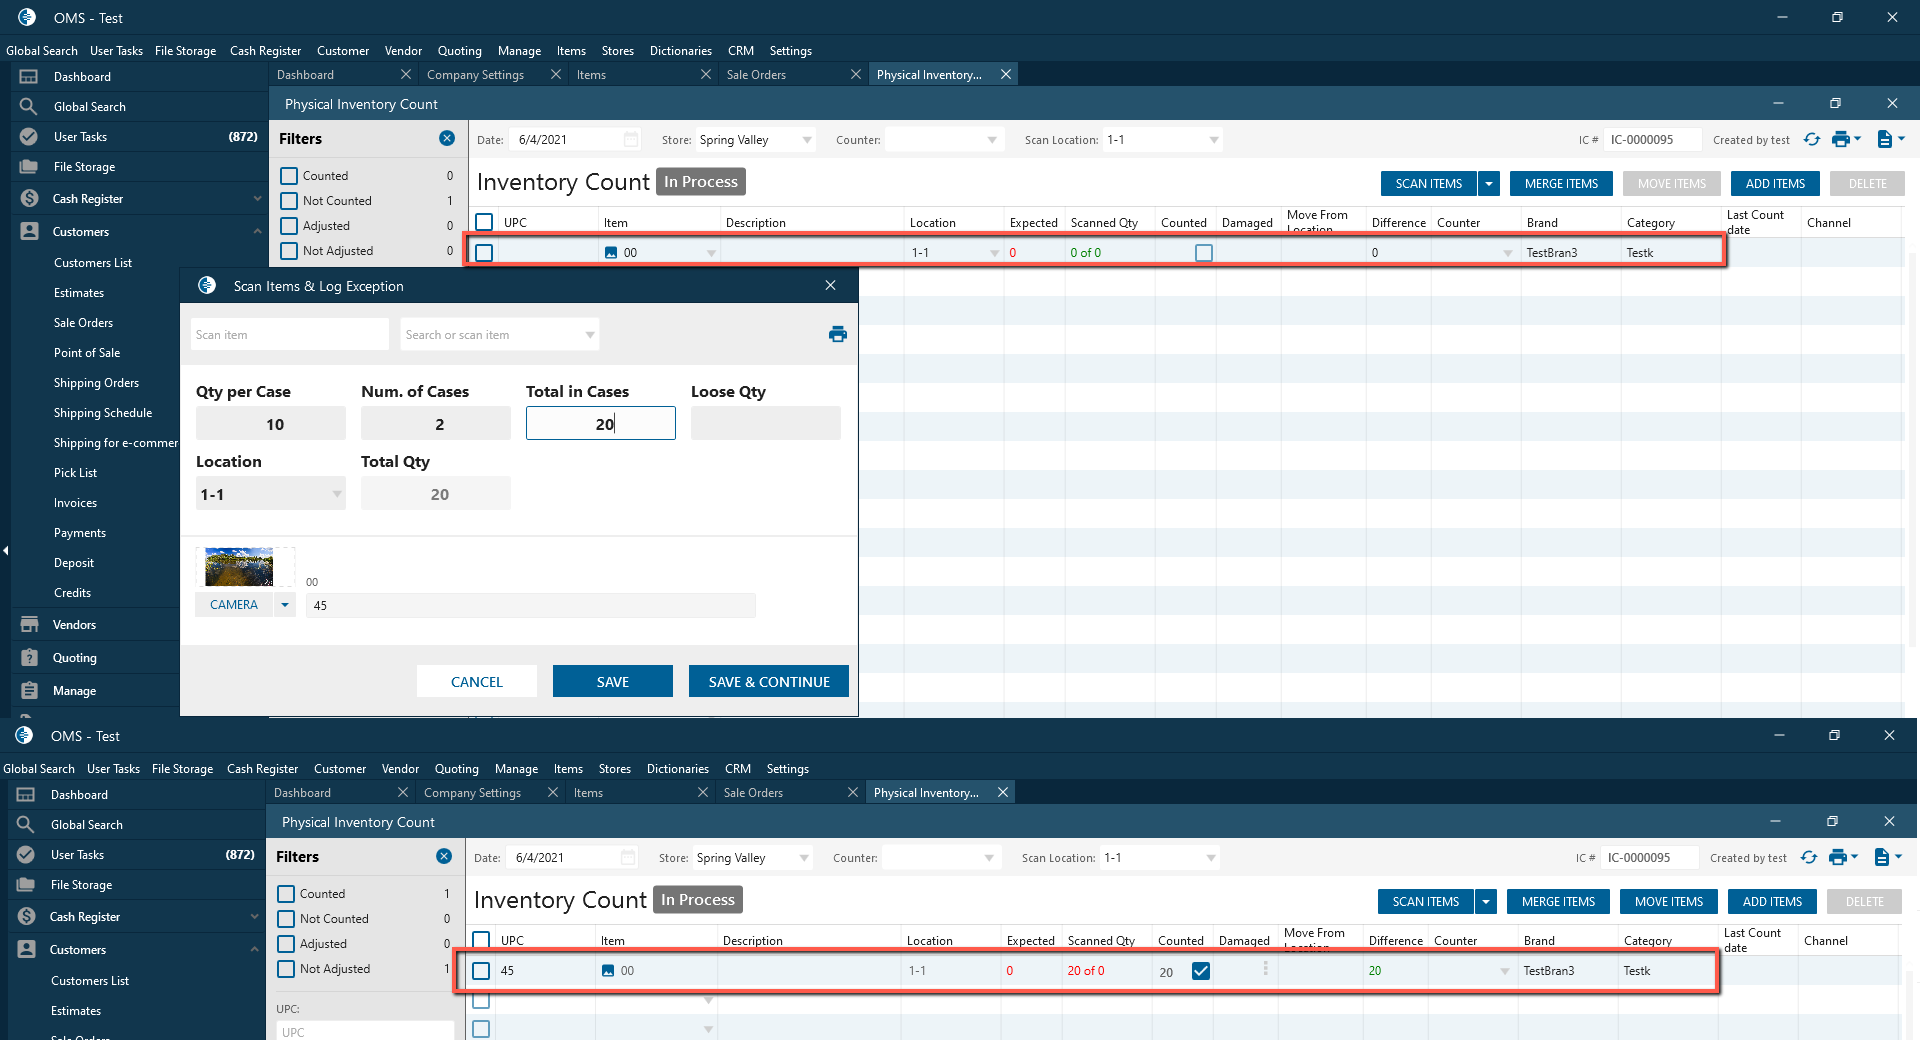Click the export document icon in lower window
This screenshot has height=1040, width=1920.
pyautogui.click(x=1882, y=858)
